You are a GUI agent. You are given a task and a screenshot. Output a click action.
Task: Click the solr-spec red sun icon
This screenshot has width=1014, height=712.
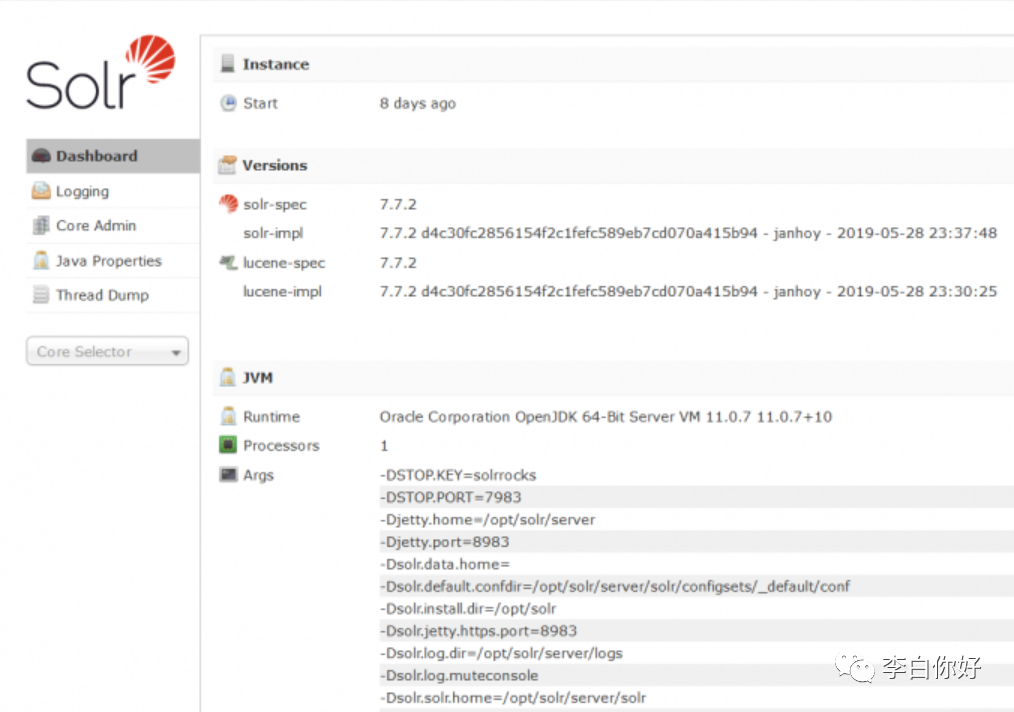pyautogui.click(x=228, y=204)
